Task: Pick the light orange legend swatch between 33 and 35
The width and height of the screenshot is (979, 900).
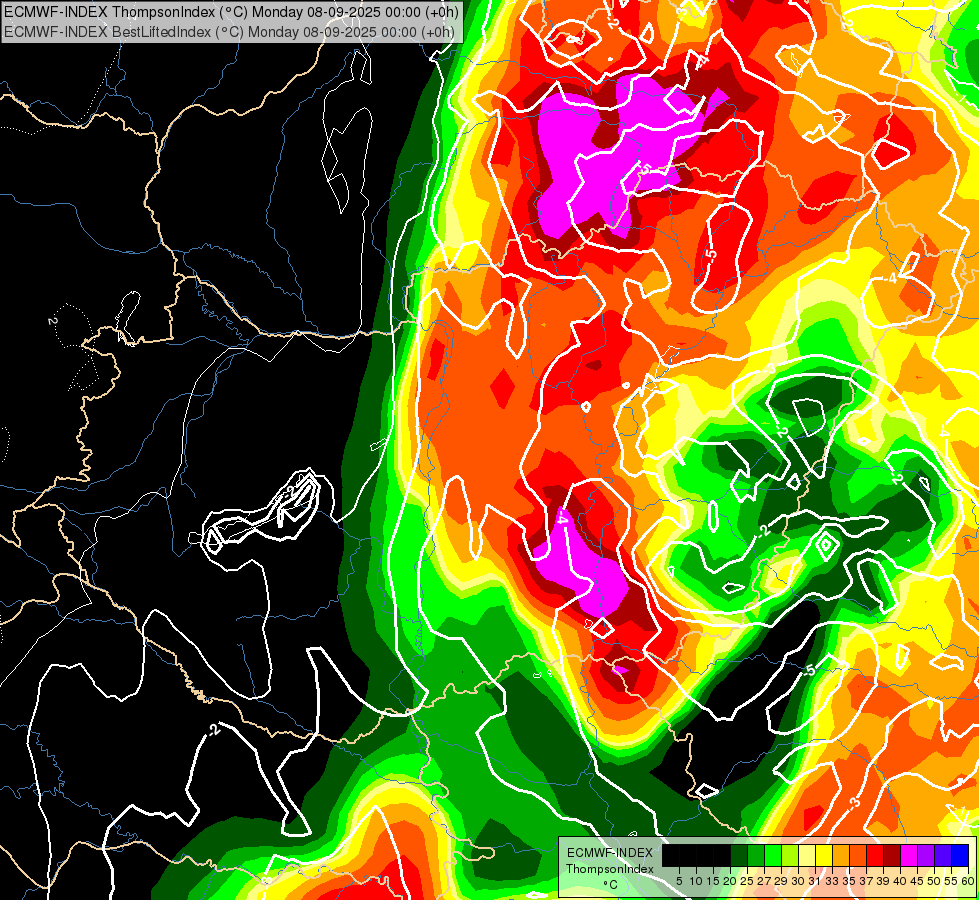Action: pos(841,855)
